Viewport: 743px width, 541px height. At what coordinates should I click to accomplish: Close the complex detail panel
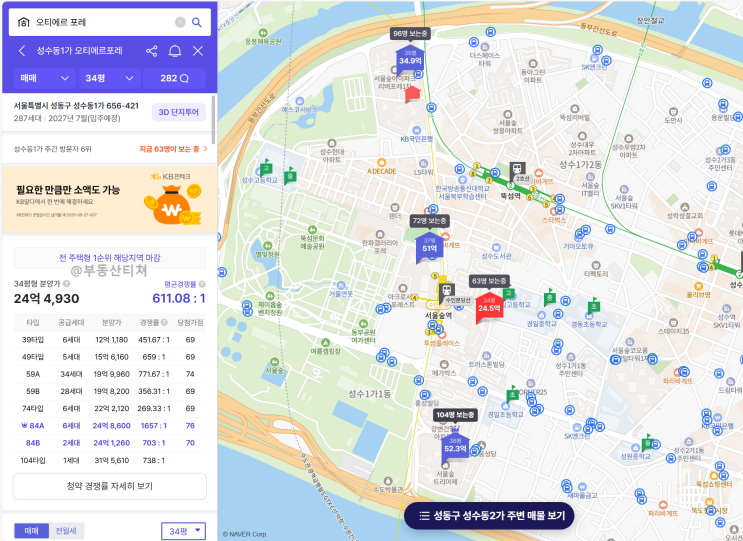click(198, 51)
